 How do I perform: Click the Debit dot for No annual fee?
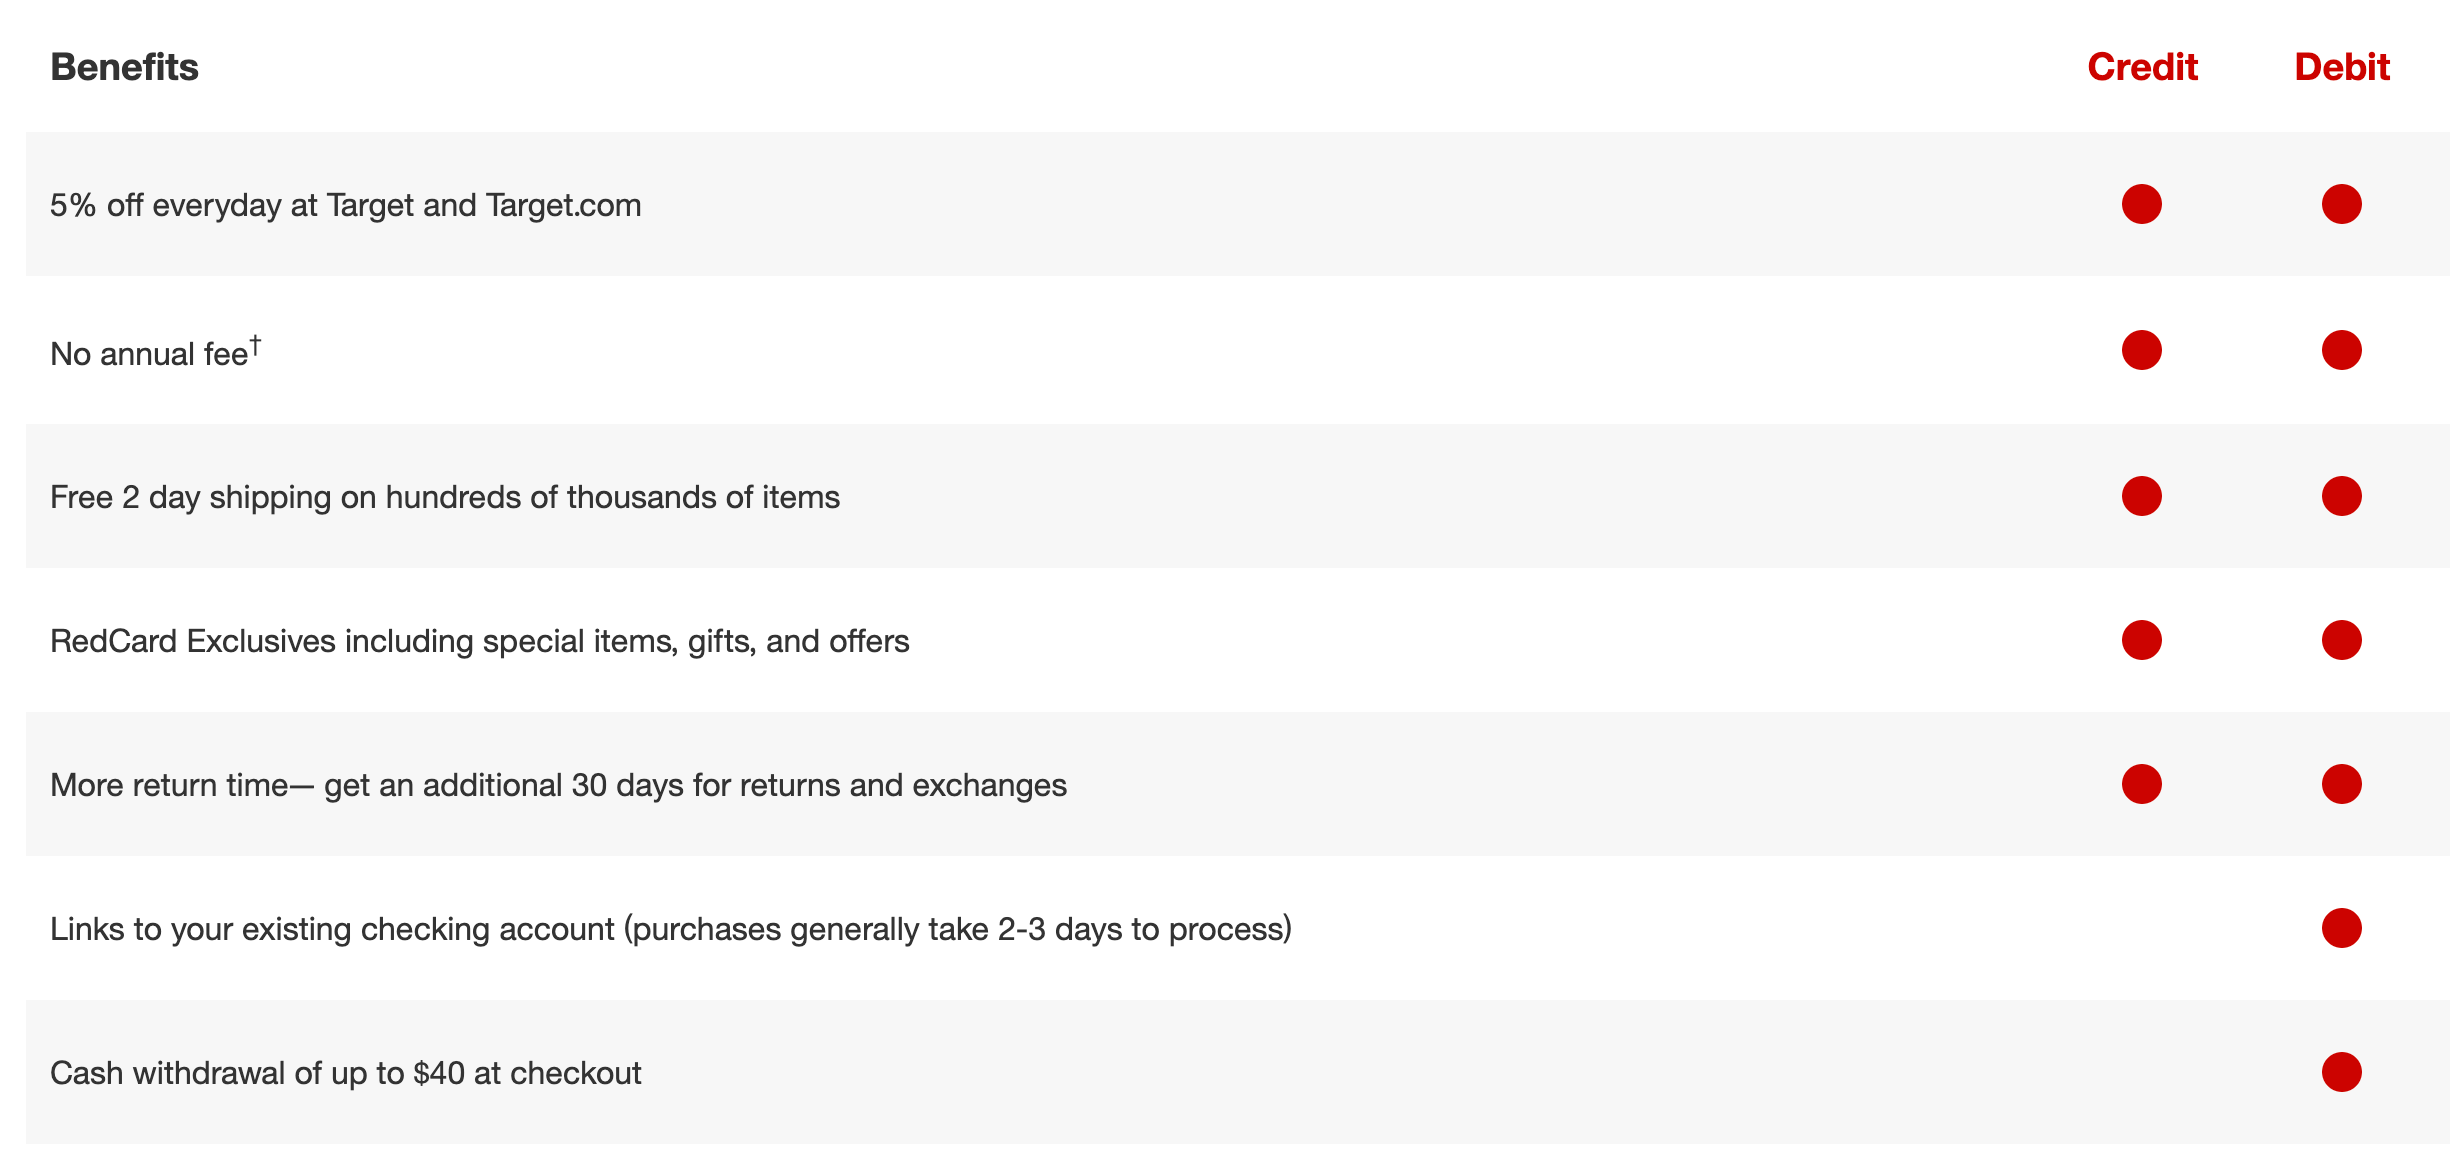[x=2341, y=350]
